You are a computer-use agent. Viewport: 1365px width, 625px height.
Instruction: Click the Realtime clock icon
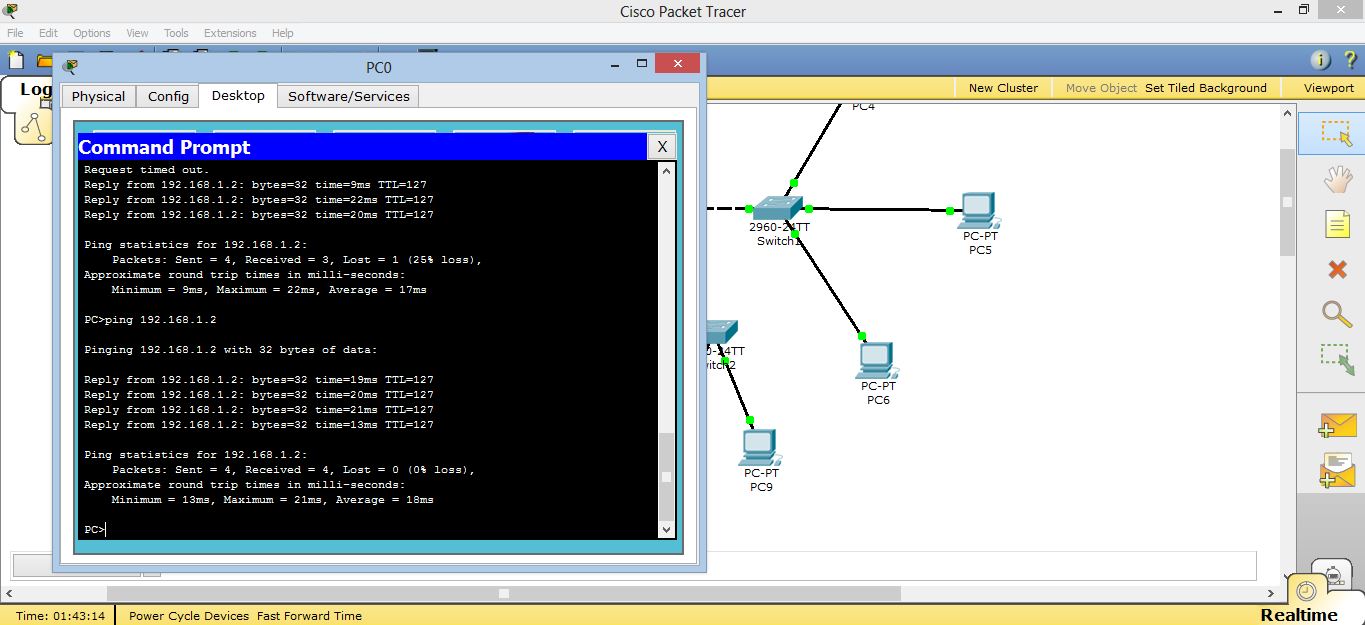pyautogui.click(x=1306, y=590)
